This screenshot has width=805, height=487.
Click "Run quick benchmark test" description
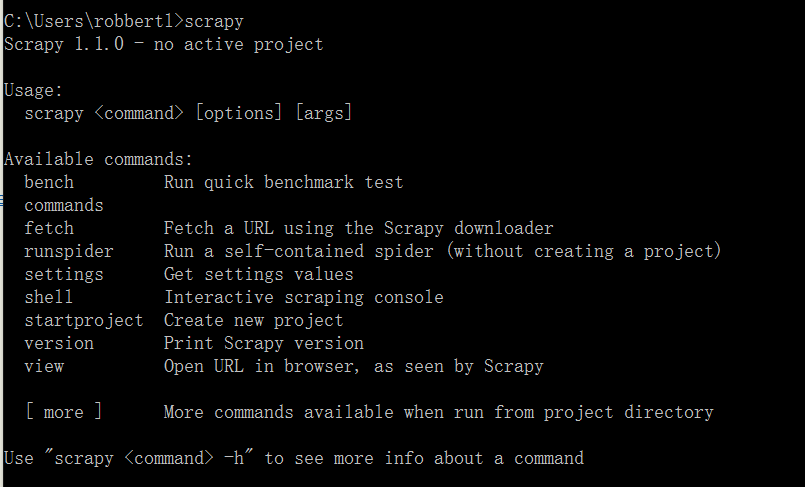tap(284, 182)
